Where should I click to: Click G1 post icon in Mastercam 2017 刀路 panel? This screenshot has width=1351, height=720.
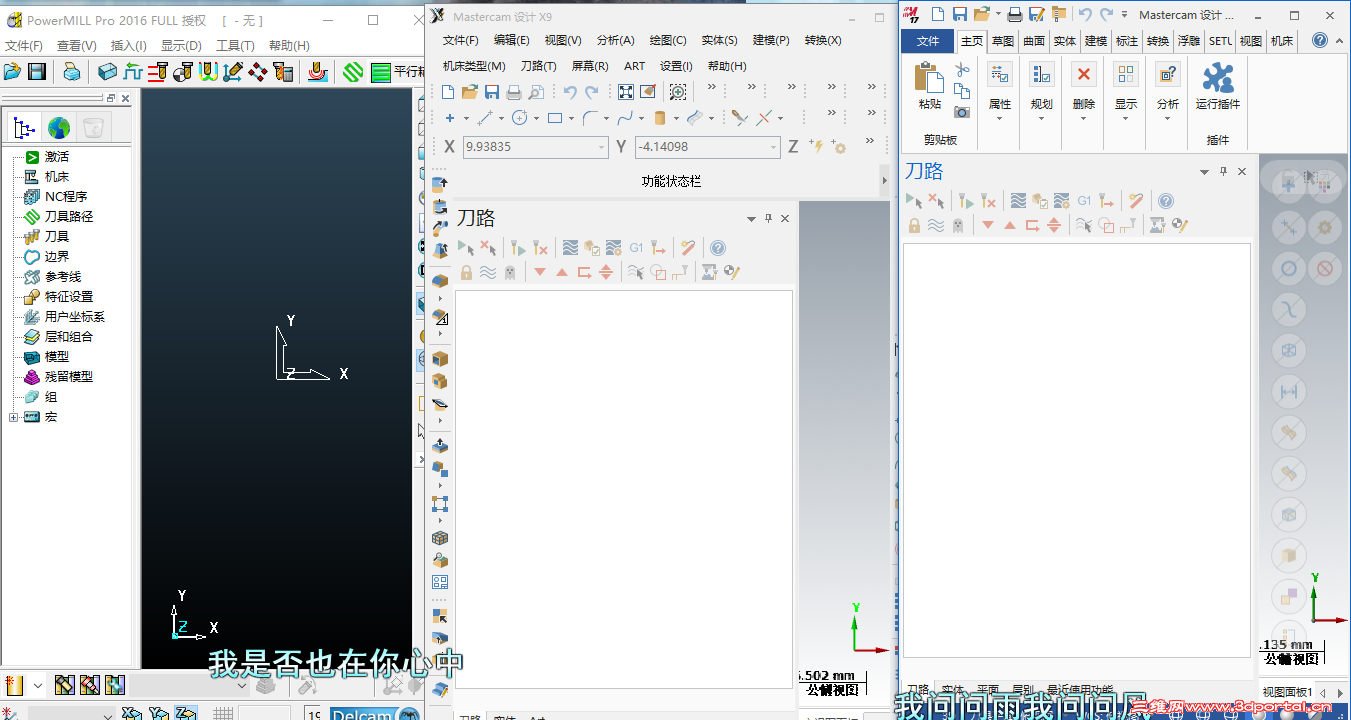(1084, 201)
